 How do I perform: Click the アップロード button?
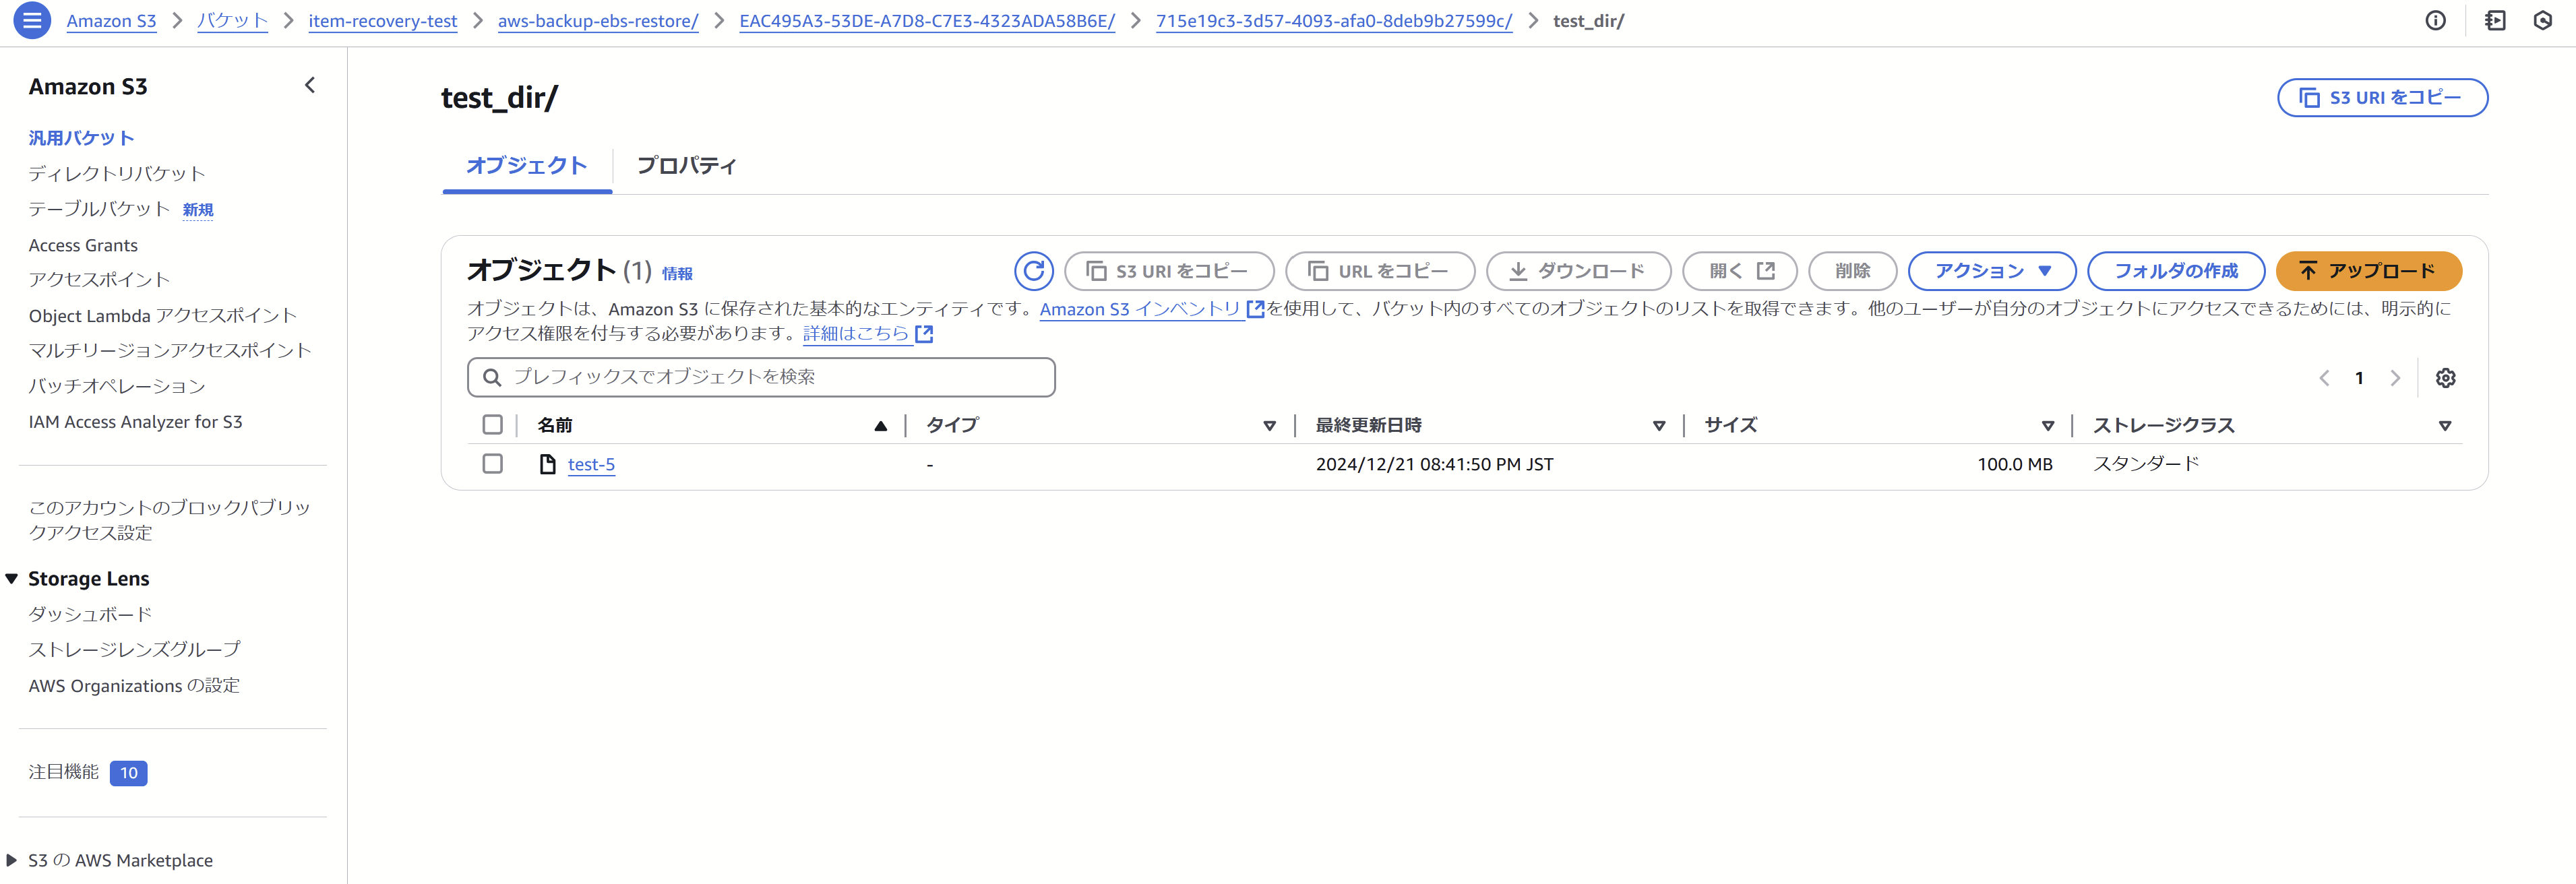[x=2367, y=271]
